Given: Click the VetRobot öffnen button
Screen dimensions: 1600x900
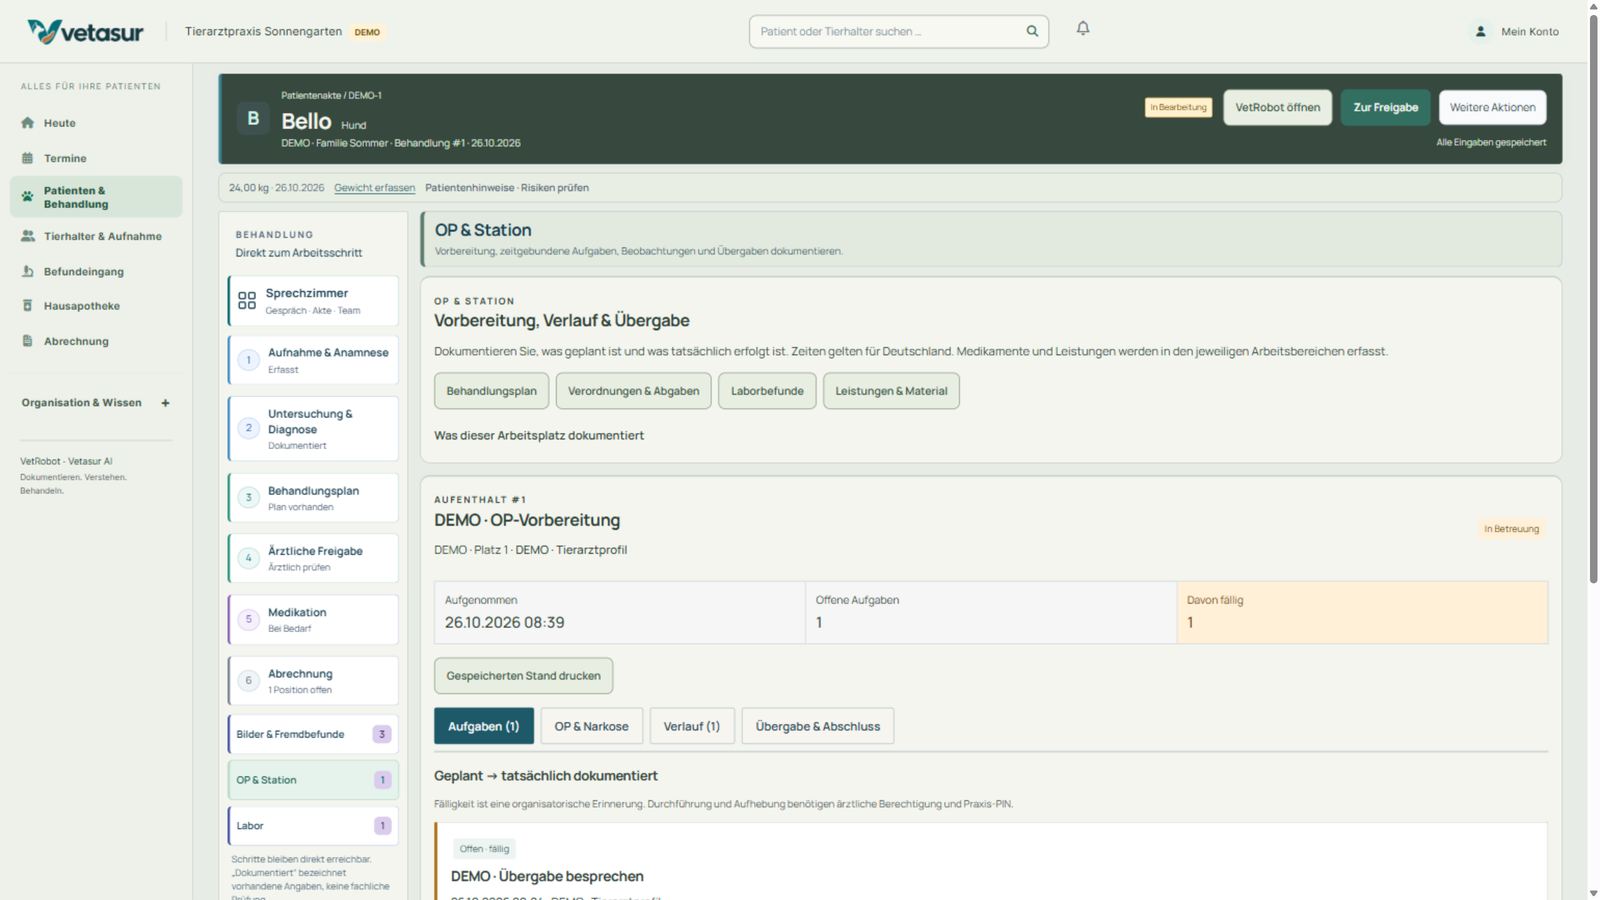Looking at the screenshot, I should coord(1277,107).
